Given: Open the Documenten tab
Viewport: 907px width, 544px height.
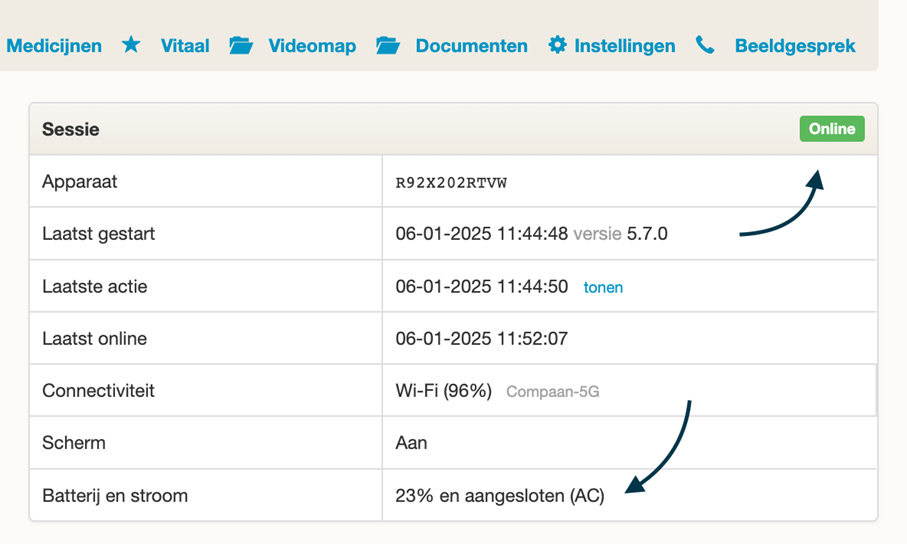Looking at the screenshot, I should point(471,46).
